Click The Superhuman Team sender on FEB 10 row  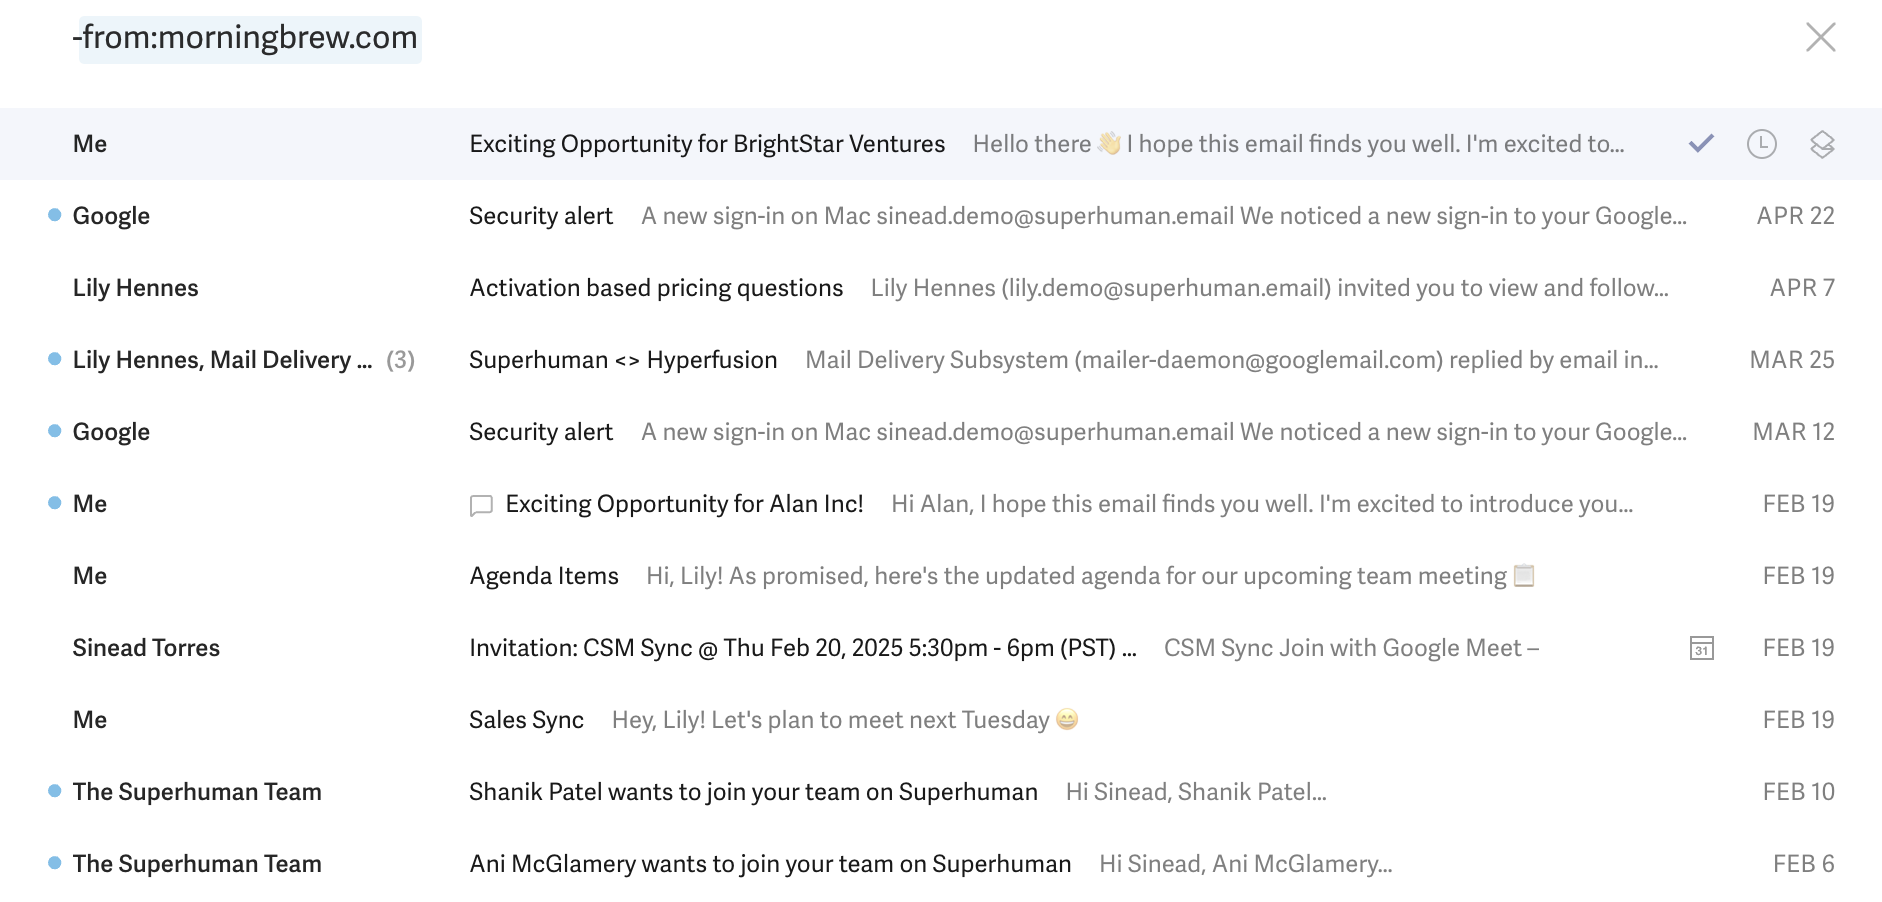(197, 792)
